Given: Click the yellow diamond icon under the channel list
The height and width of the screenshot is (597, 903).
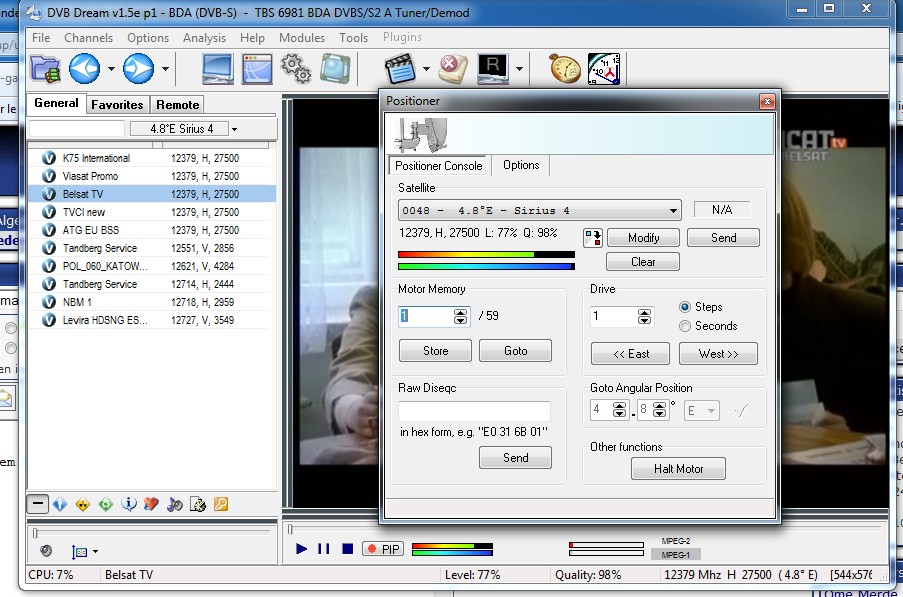Looking at the screenshot, I should (x=83, y=505).
